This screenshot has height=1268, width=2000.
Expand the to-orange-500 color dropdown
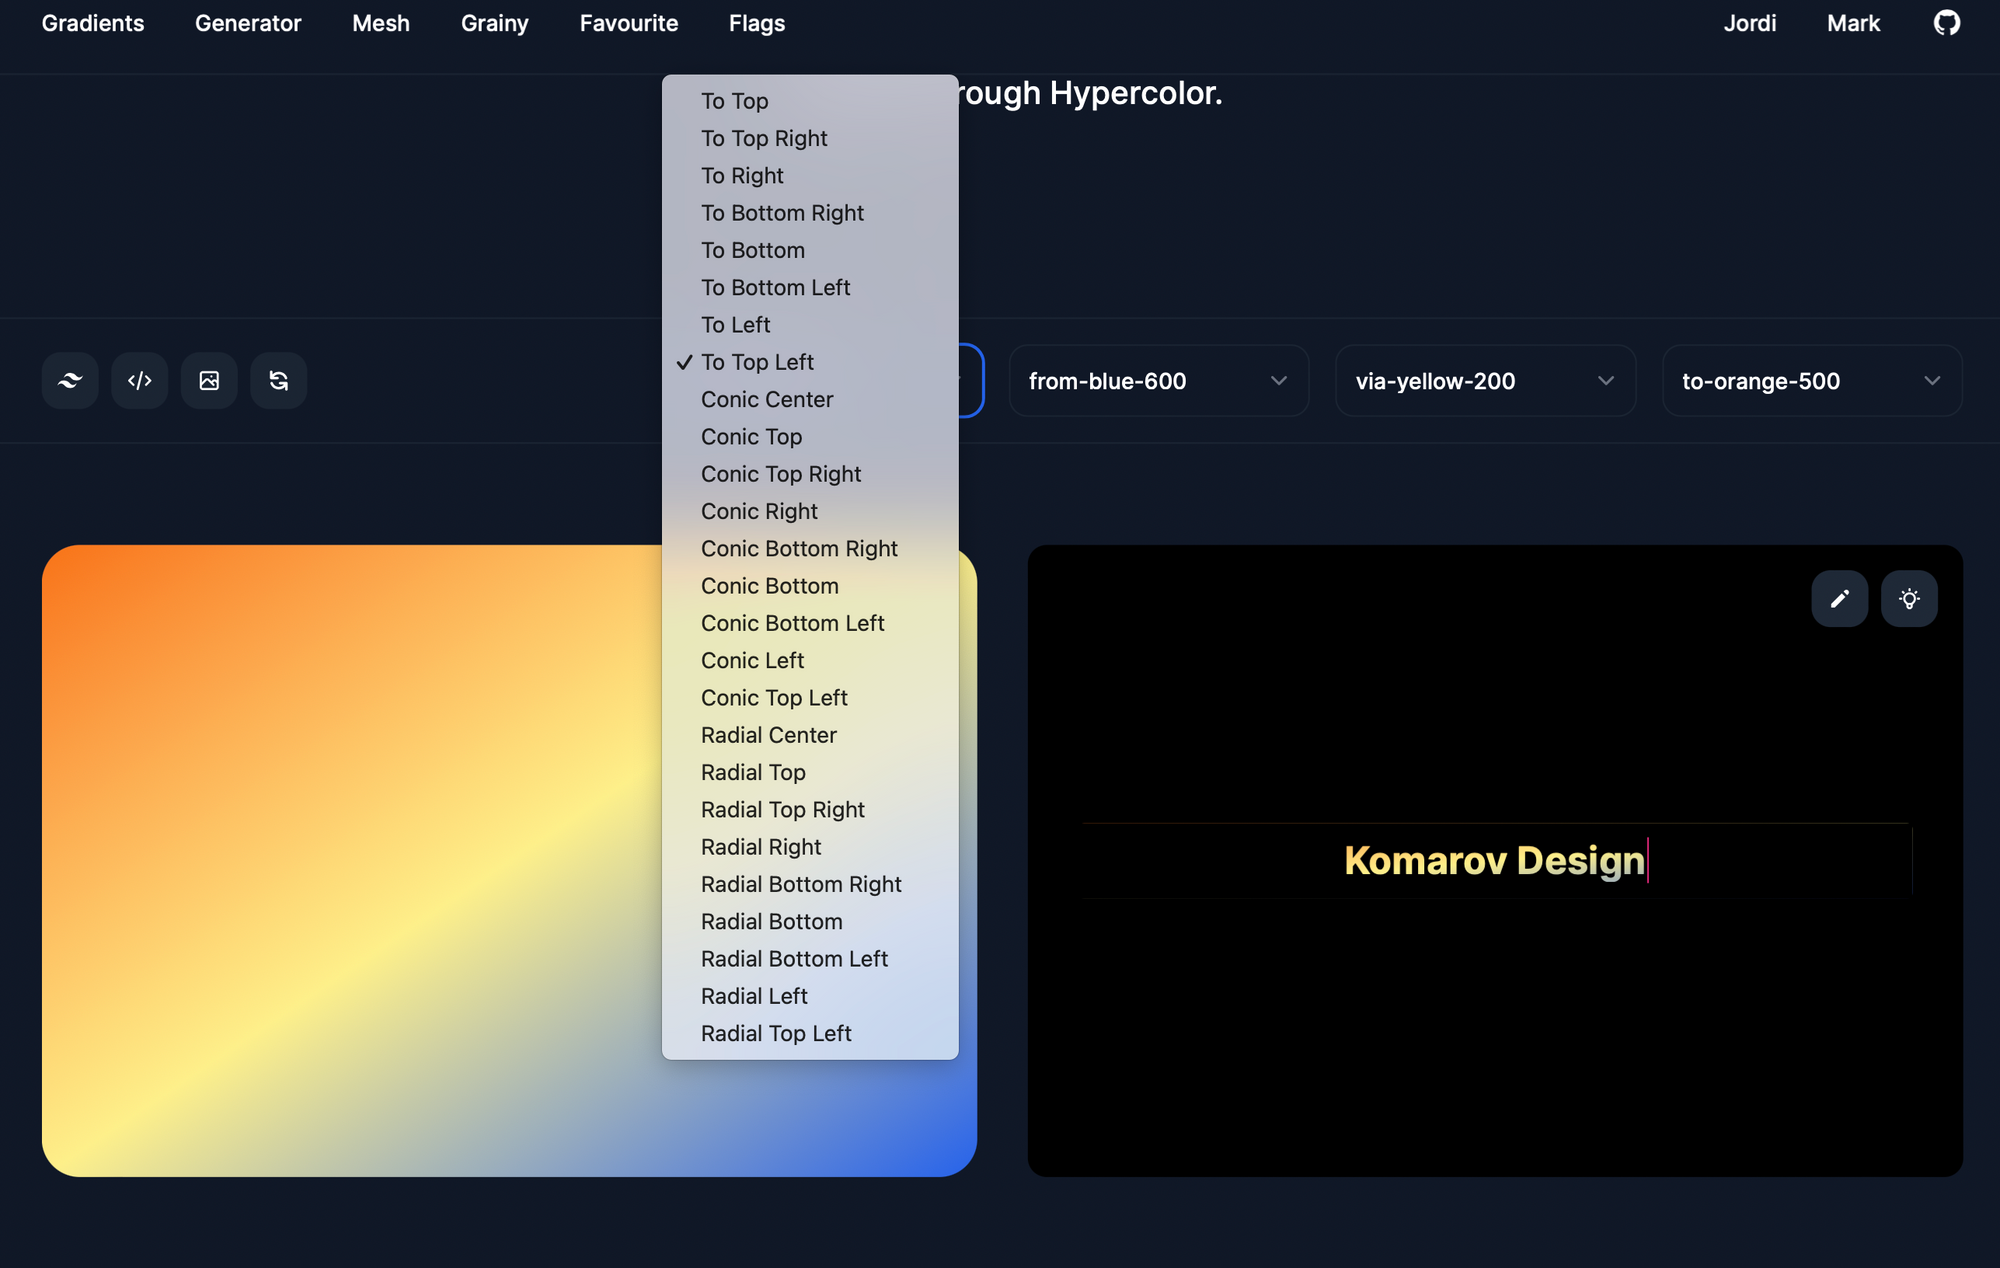(1811, 381)
